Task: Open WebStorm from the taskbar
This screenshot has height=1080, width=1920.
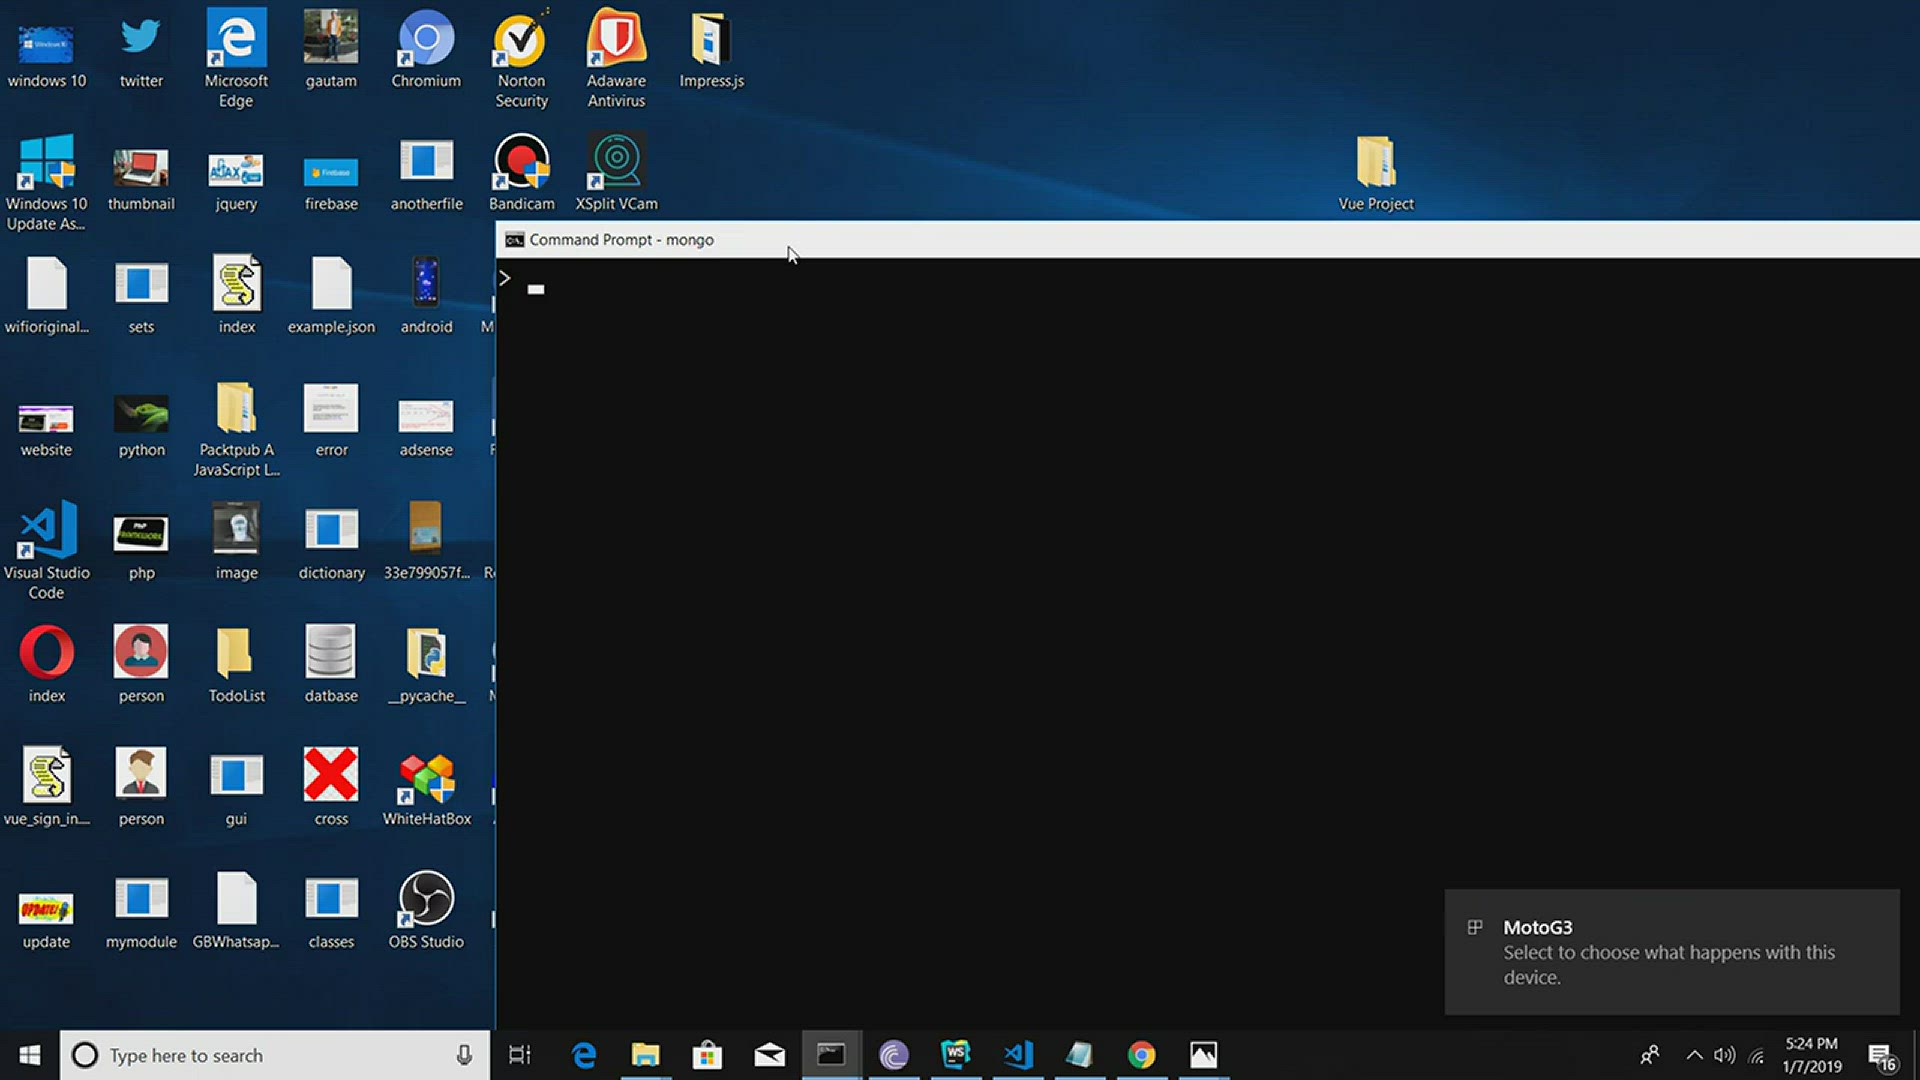Action: tap(956, 1054)
